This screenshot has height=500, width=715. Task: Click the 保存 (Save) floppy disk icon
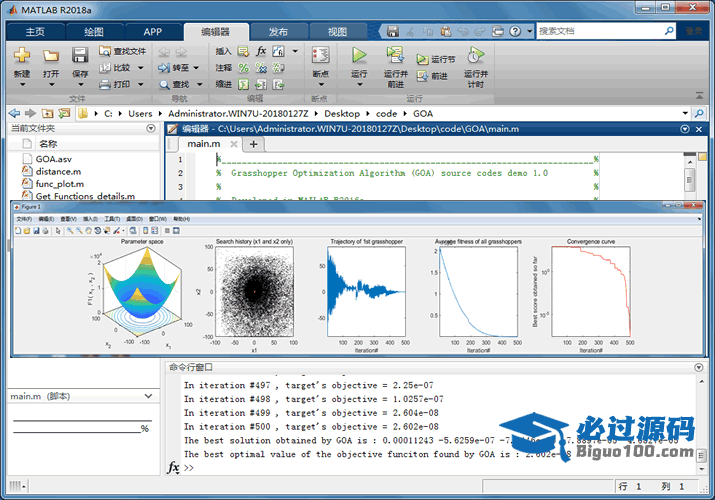click(x=80, y=55)
